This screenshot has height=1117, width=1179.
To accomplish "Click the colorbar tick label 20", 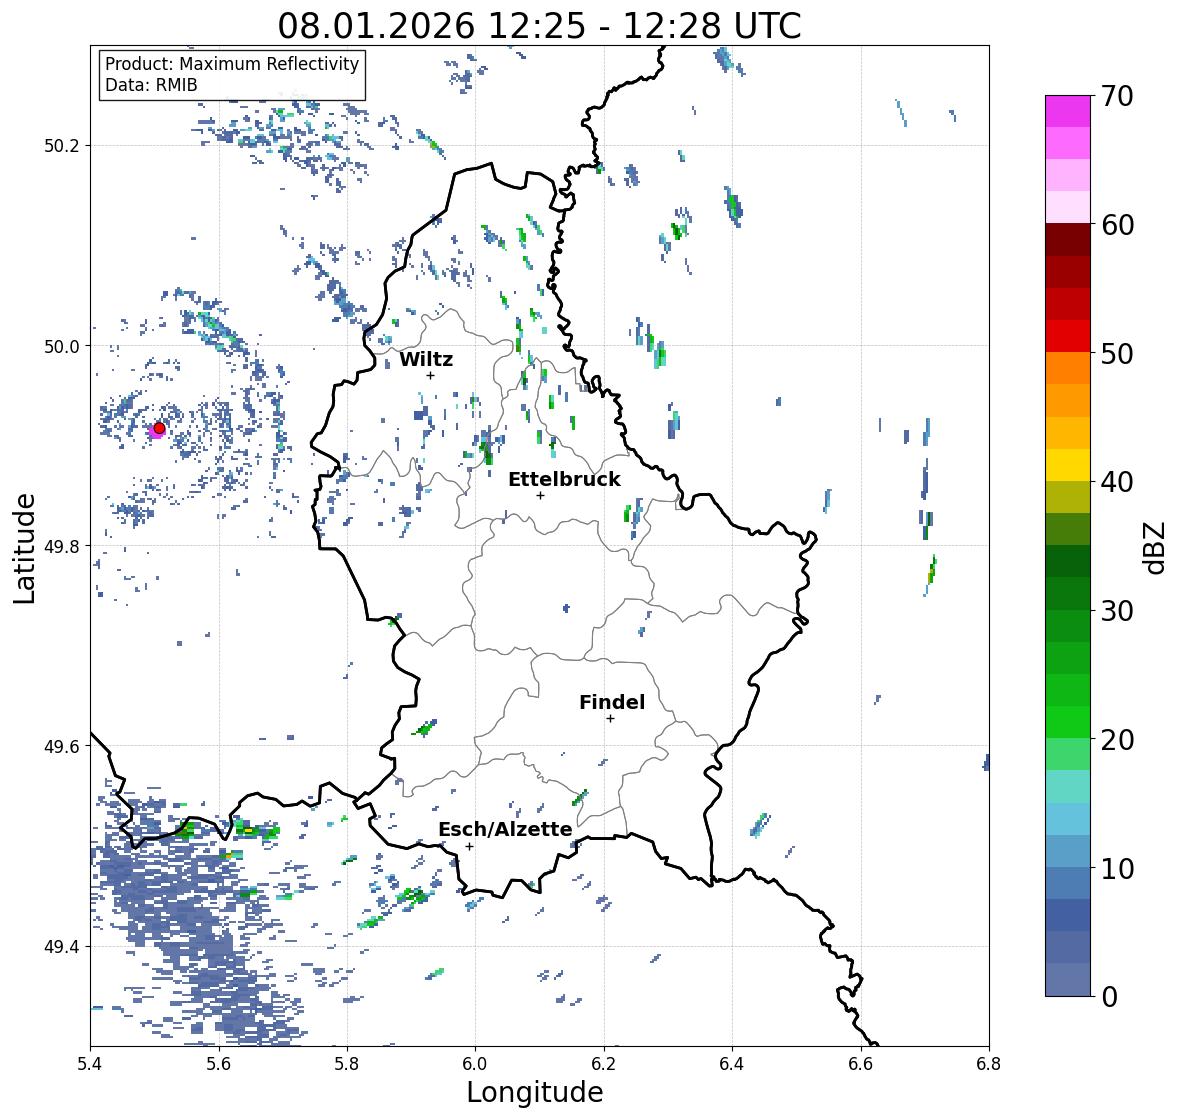I will coord(1117,740).
